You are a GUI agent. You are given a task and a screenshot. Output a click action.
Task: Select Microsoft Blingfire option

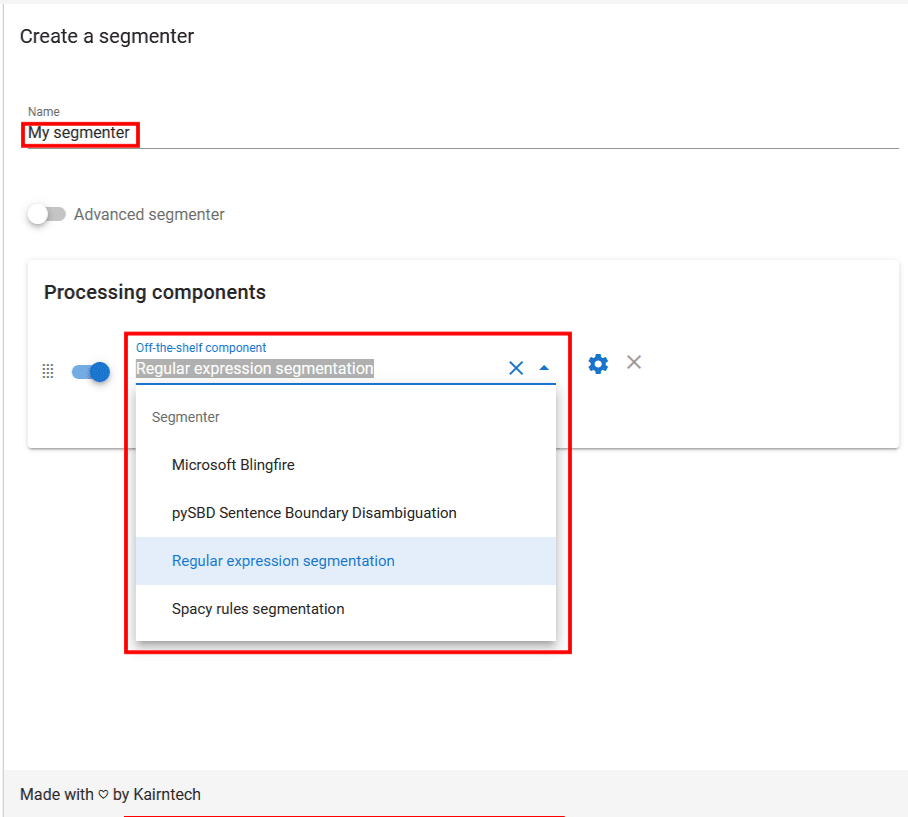coord(233,465)
